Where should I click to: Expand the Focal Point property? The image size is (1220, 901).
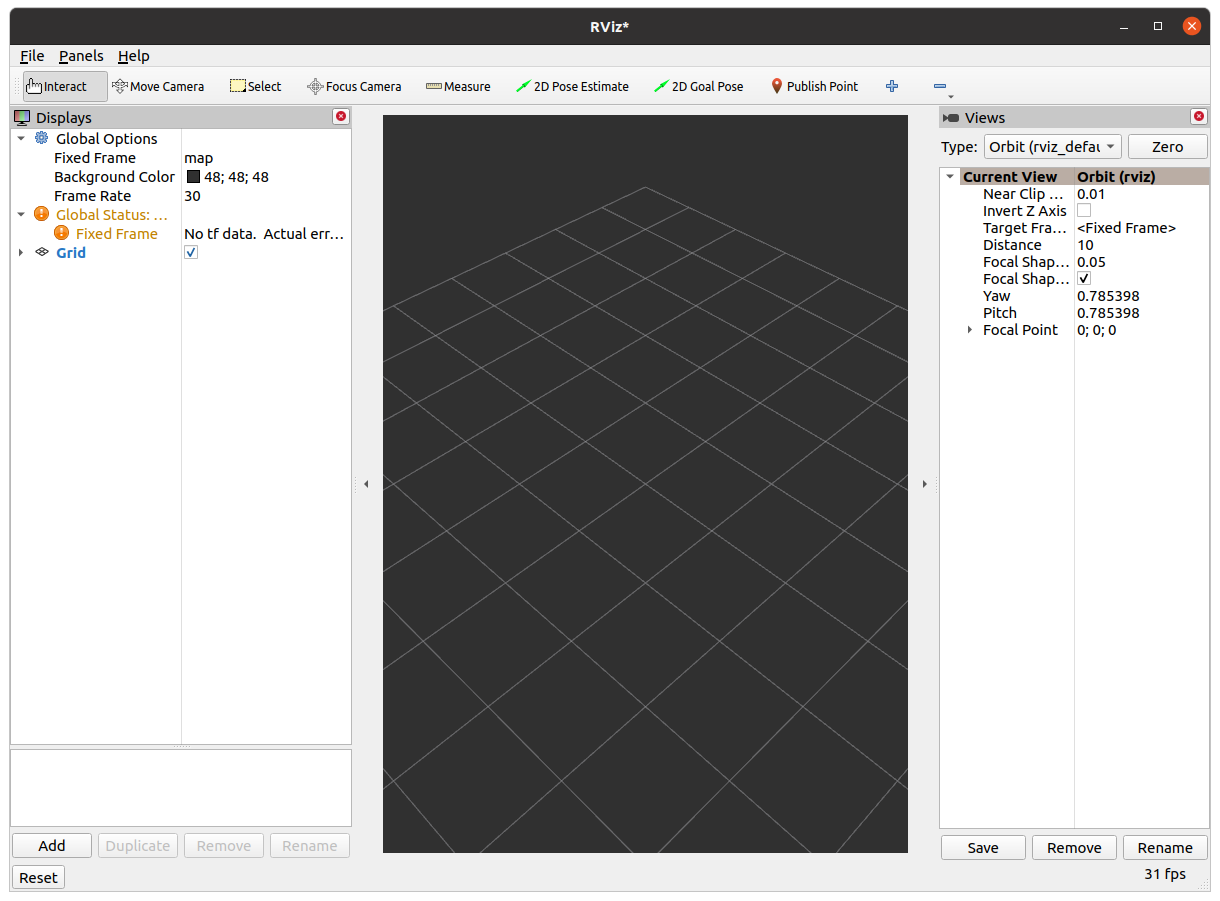tap(969, 330)
